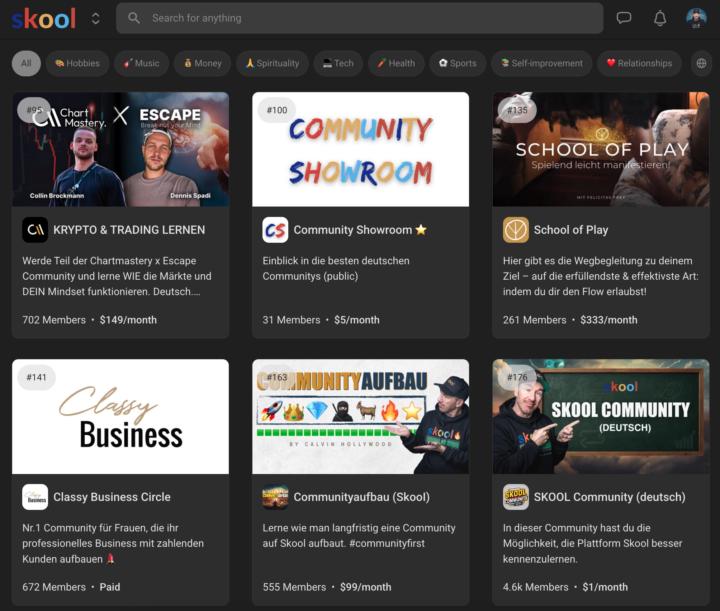Click '555 Members' text
Screen dimensions: 720x611
click(x=294, y=587)
